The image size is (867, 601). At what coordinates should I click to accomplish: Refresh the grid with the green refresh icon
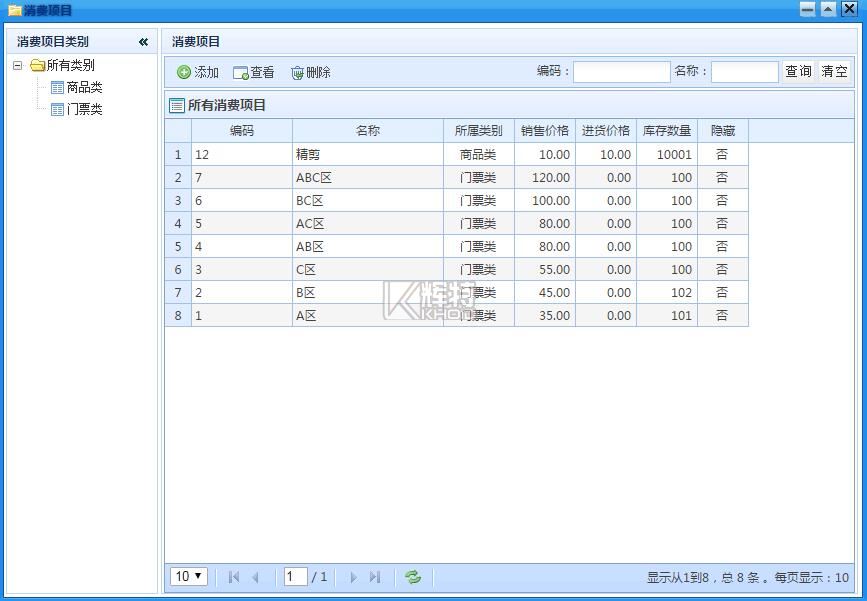[413, 577]
